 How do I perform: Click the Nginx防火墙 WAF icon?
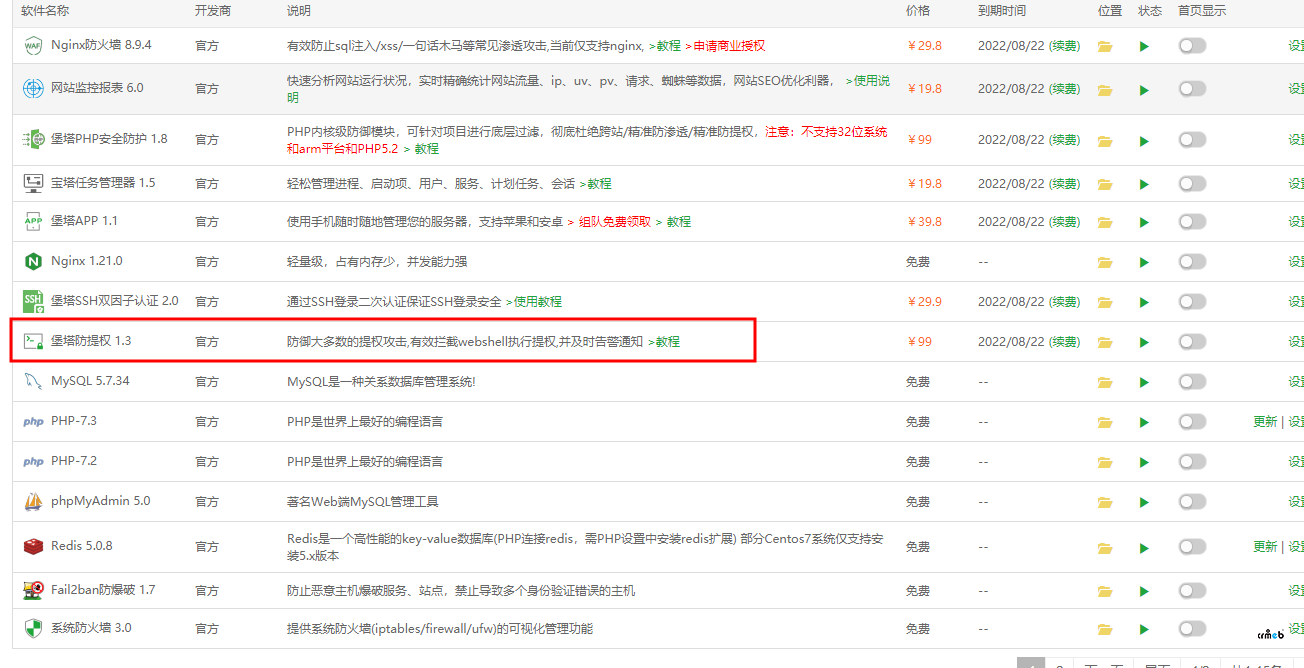point(33,45)
